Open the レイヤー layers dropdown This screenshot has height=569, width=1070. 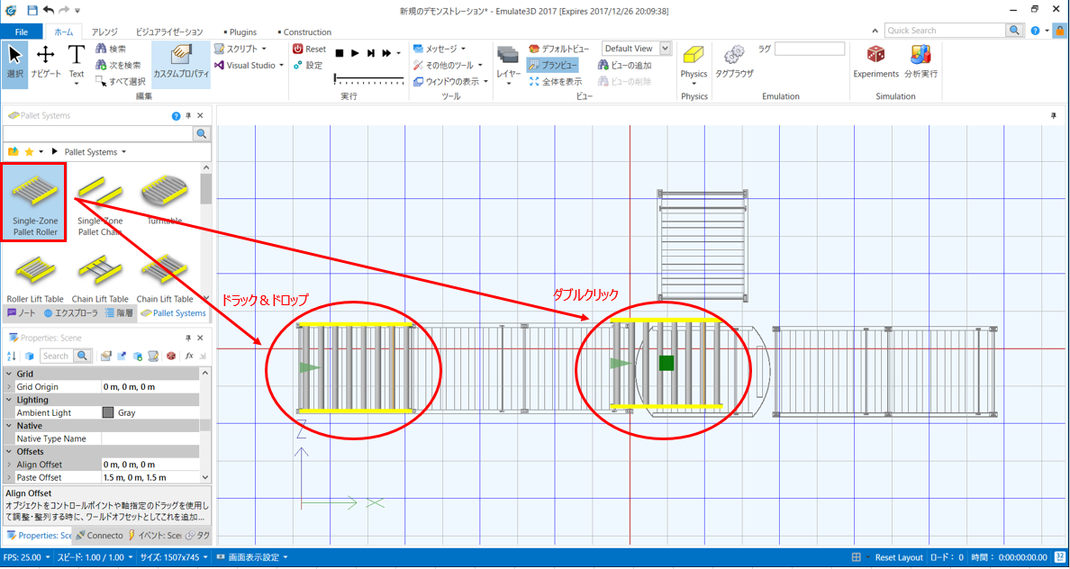[x=508, y=63]
